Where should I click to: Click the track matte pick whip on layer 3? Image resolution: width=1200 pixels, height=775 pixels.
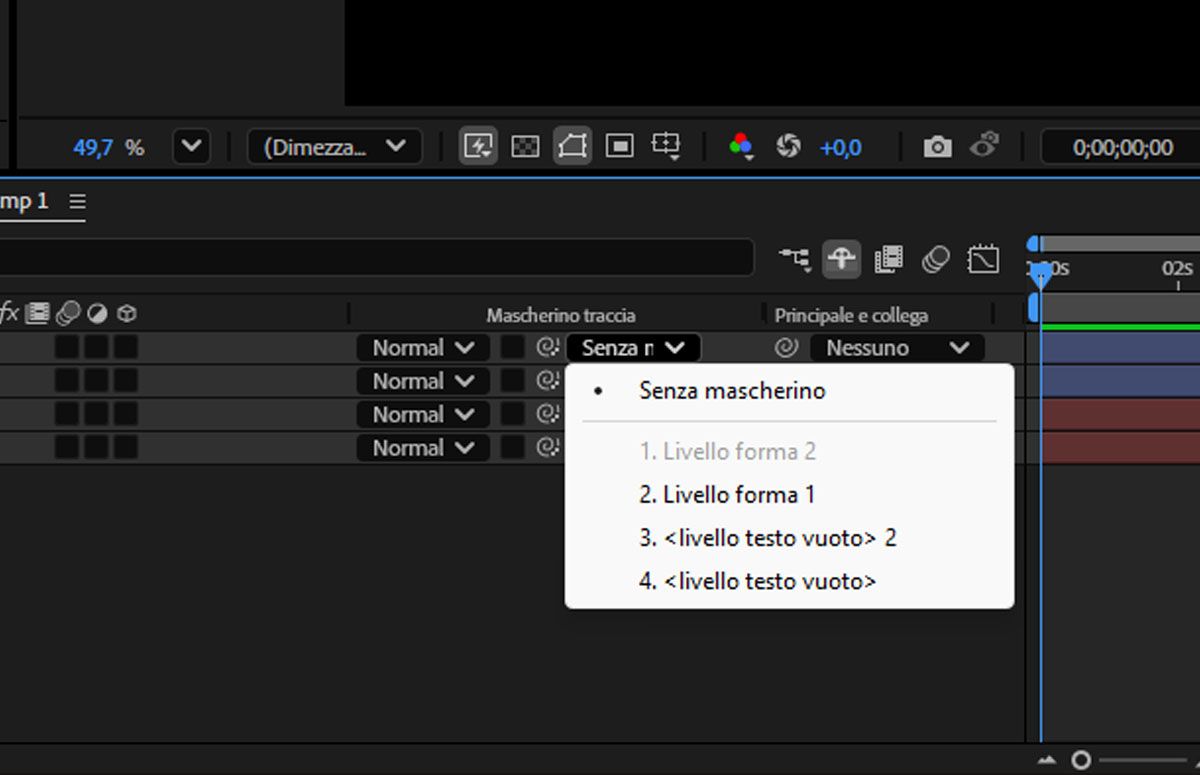(x=547, y=414)
